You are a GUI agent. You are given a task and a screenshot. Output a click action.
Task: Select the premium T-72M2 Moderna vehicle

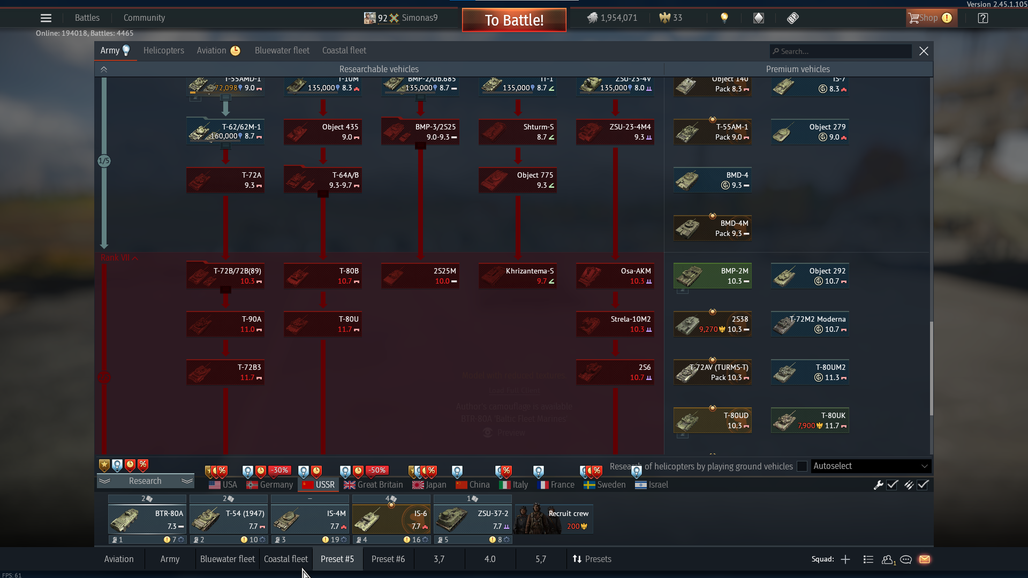coord(810,324)
